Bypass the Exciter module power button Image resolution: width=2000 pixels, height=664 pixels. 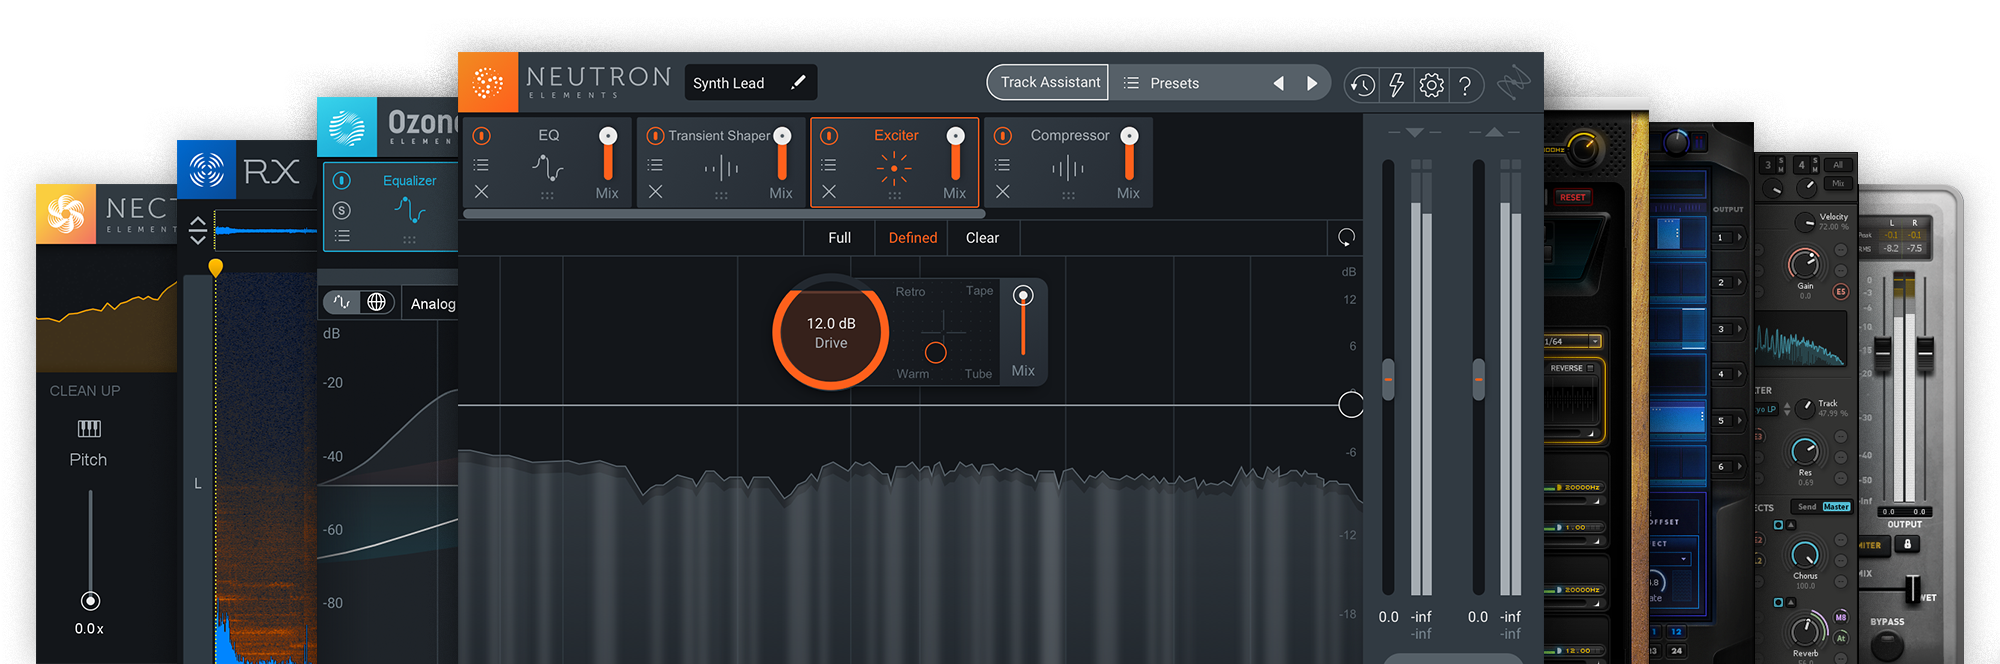click(x=829, y=136)
